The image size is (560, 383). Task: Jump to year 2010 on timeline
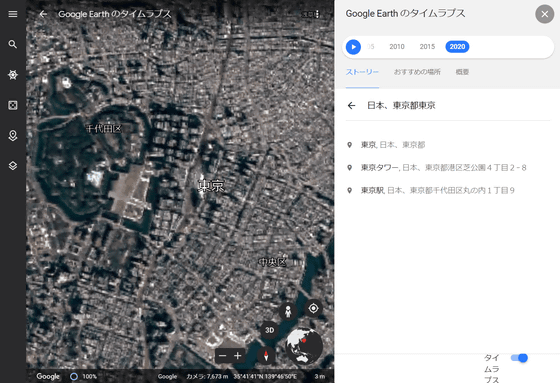click(x=397, y=47)
